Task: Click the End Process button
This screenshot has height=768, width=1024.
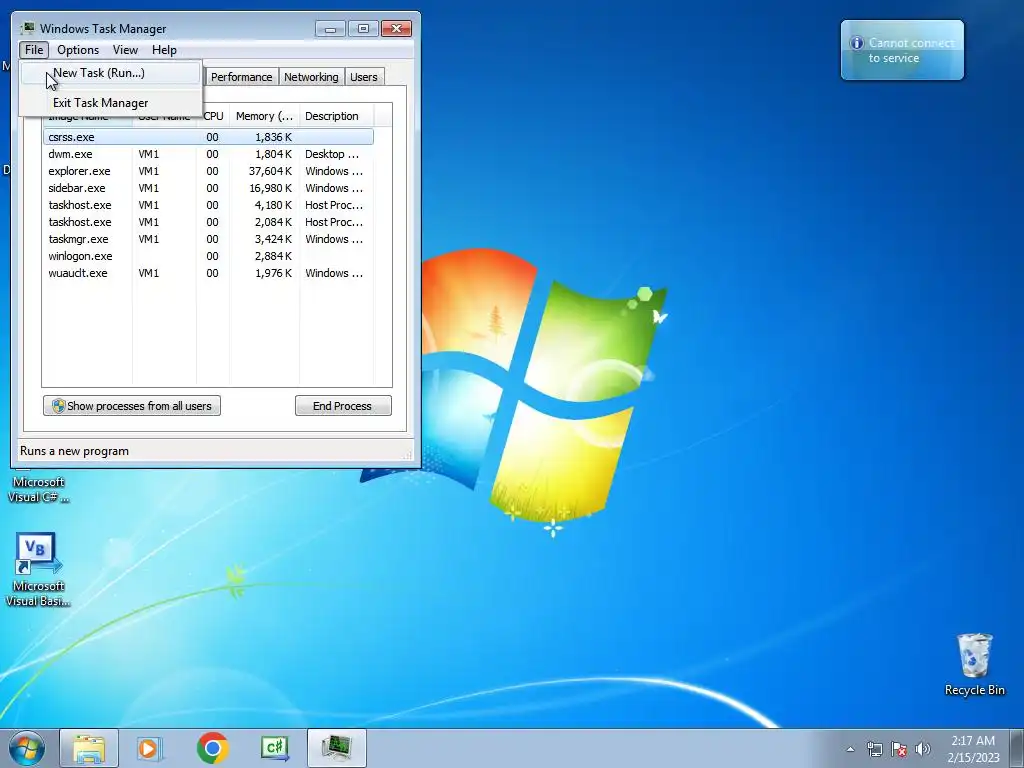Action: click(x=343, y=406)
